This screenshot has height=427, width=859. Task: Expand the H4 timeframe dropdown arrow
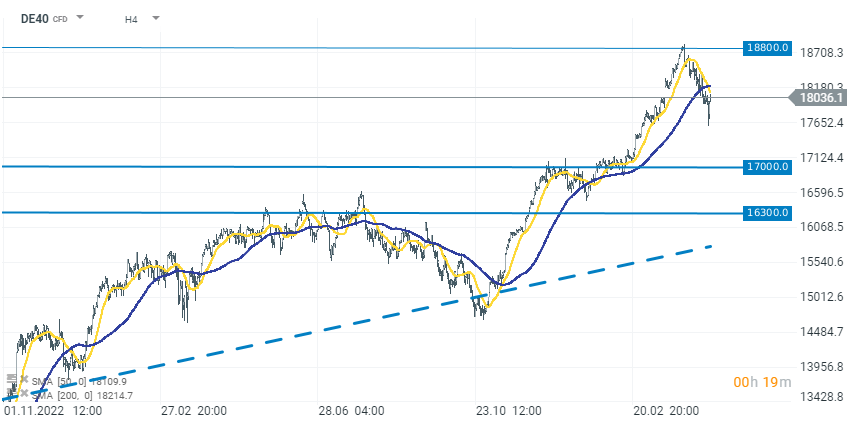point(156,18)
